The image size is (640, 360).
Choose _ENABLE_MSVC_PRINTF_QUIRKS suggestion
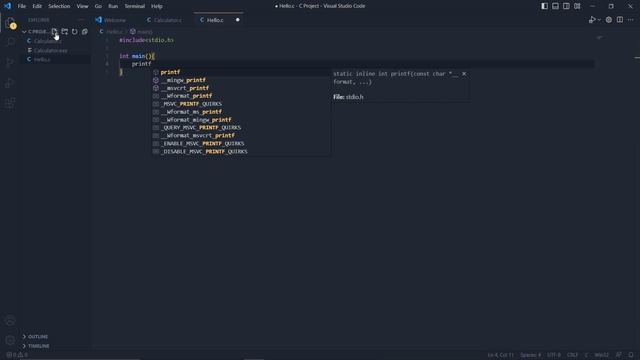[241, 144]
